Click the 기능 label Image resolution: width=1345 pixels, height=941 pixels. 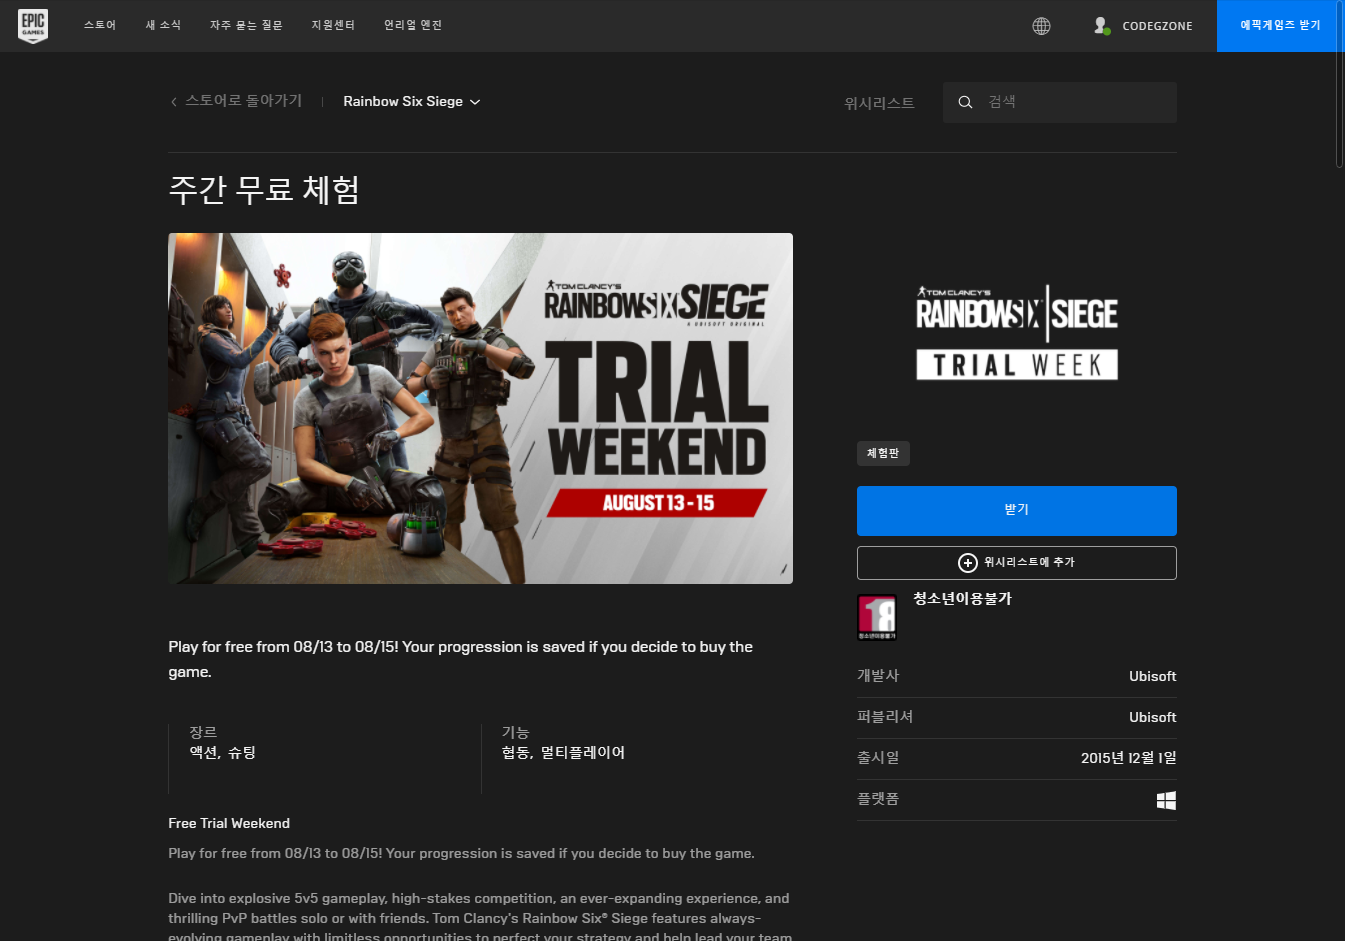point(515,733)
